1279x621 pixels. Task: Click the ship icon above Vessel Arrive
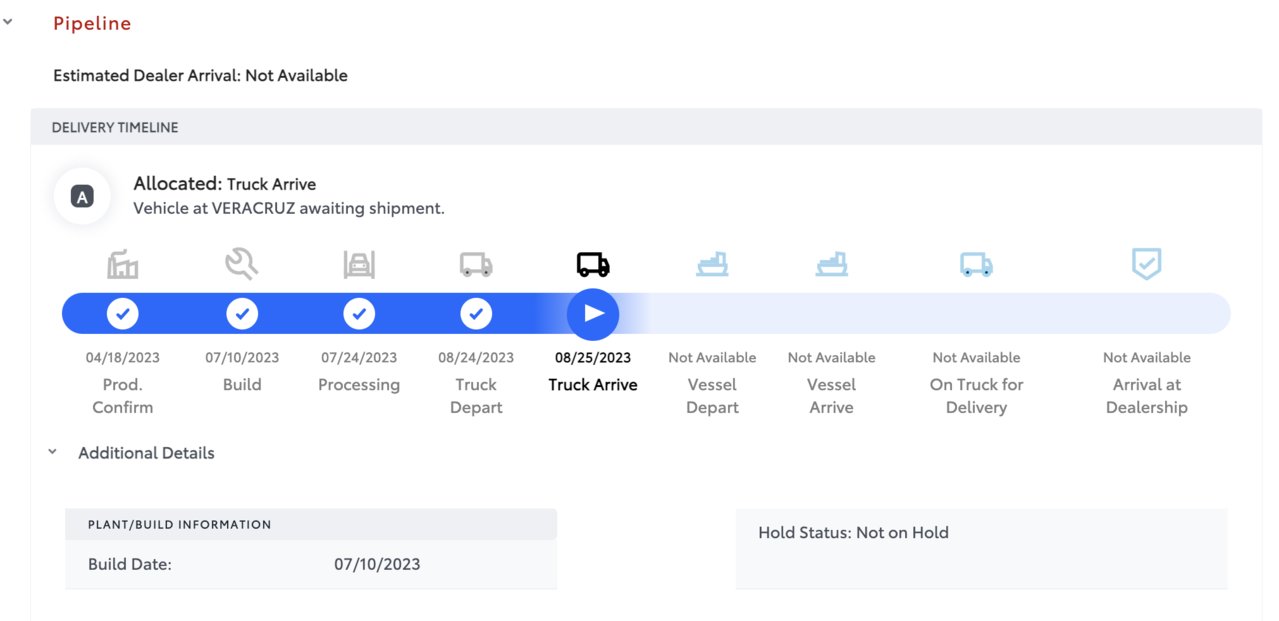coord(831,264)
